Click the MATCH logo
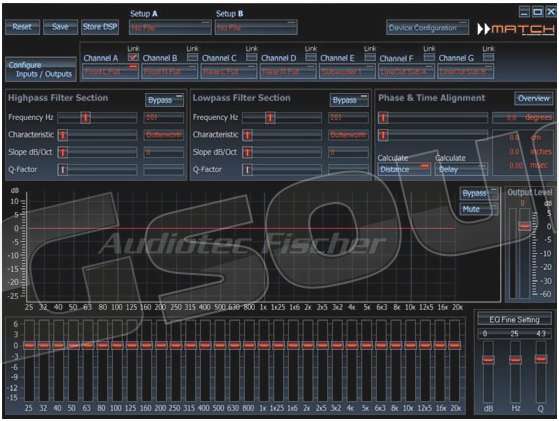The height and width of the screenshot is (421, 559). [x=516, y=29]
